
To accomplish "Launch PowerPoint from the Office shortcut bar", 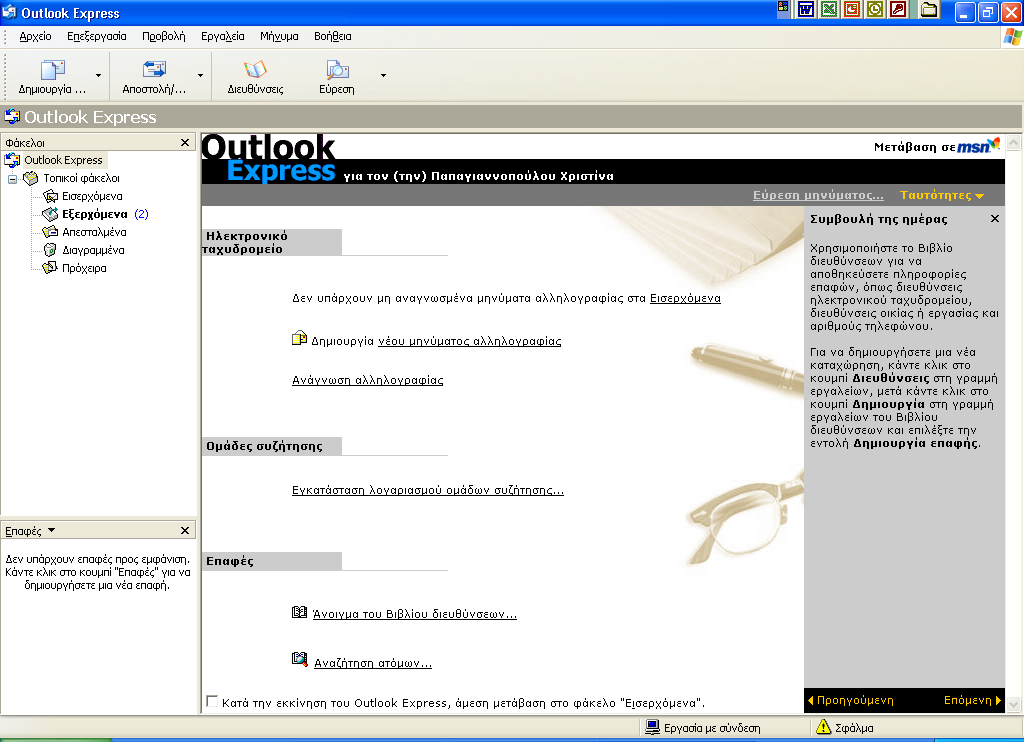I will [852, 9].
